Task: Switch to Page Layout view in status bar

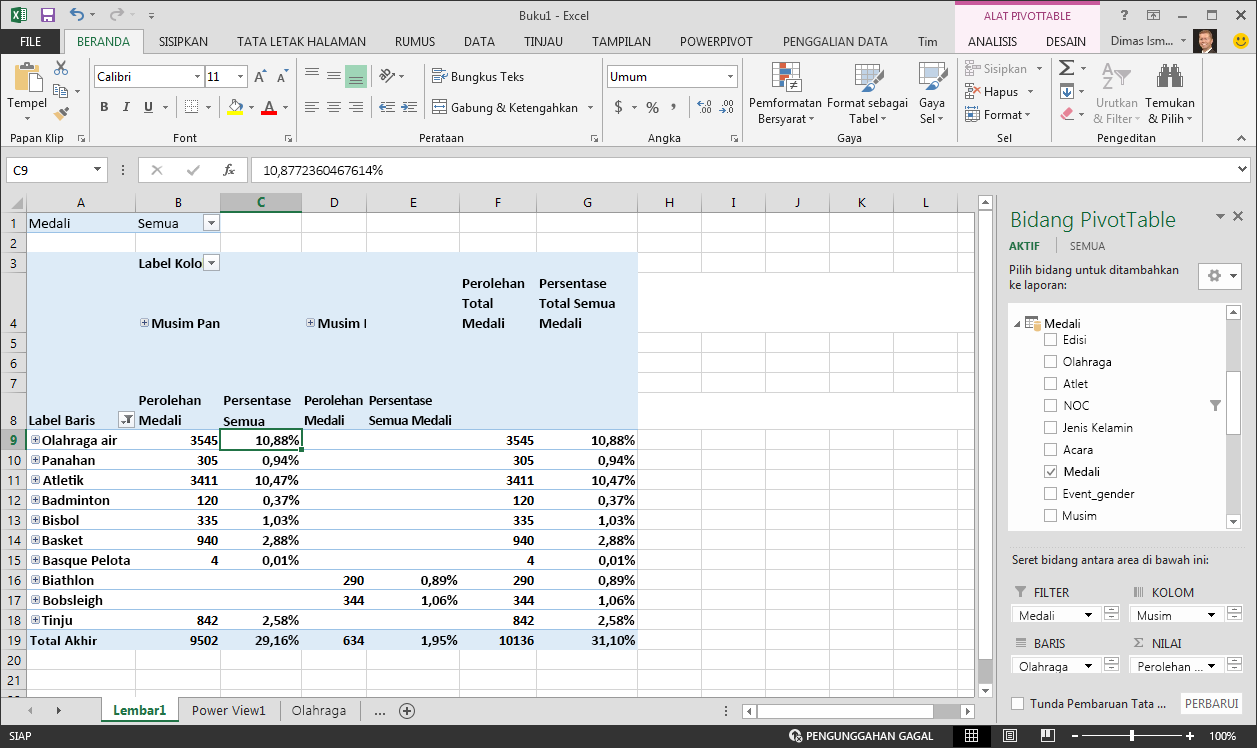Action: tap(1009, 736)
